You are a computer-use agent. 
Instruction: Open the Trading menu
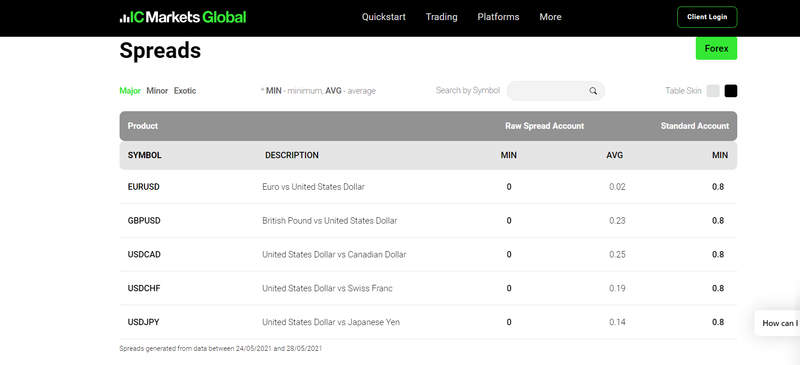point(441,17)
